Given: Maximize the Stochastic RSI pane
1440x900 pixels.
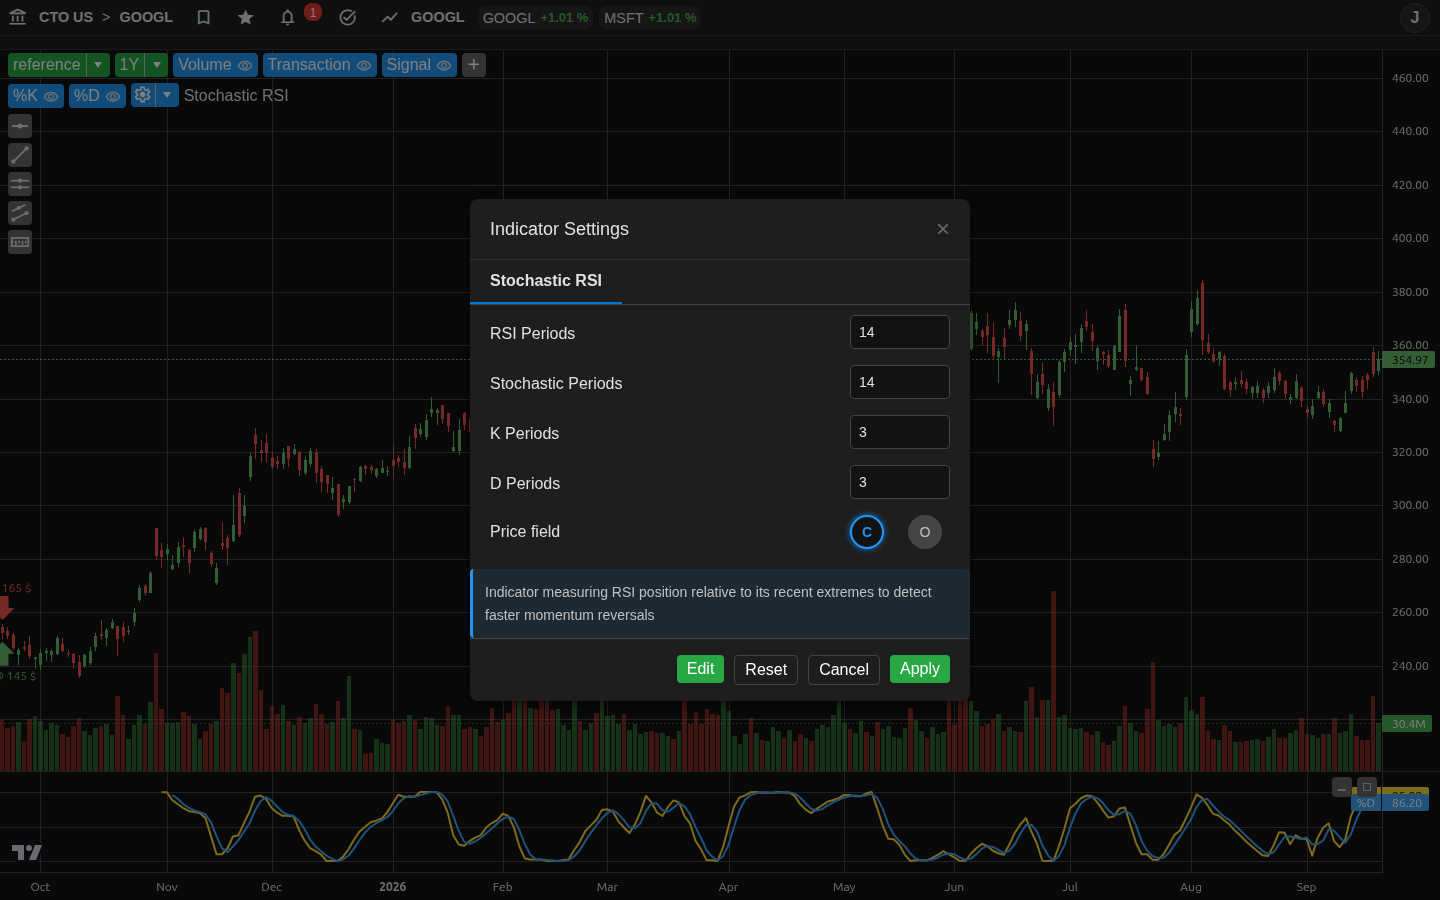Looking at the screenshot, I should [x=1367, y=787].
